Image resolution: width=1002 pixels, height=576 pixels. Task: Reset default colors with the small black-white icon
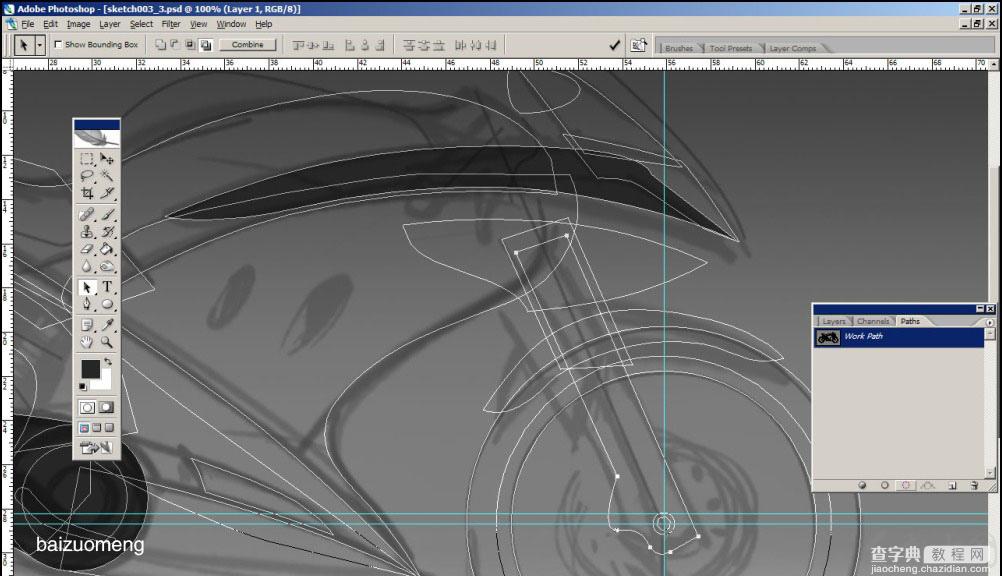(83, 386)
